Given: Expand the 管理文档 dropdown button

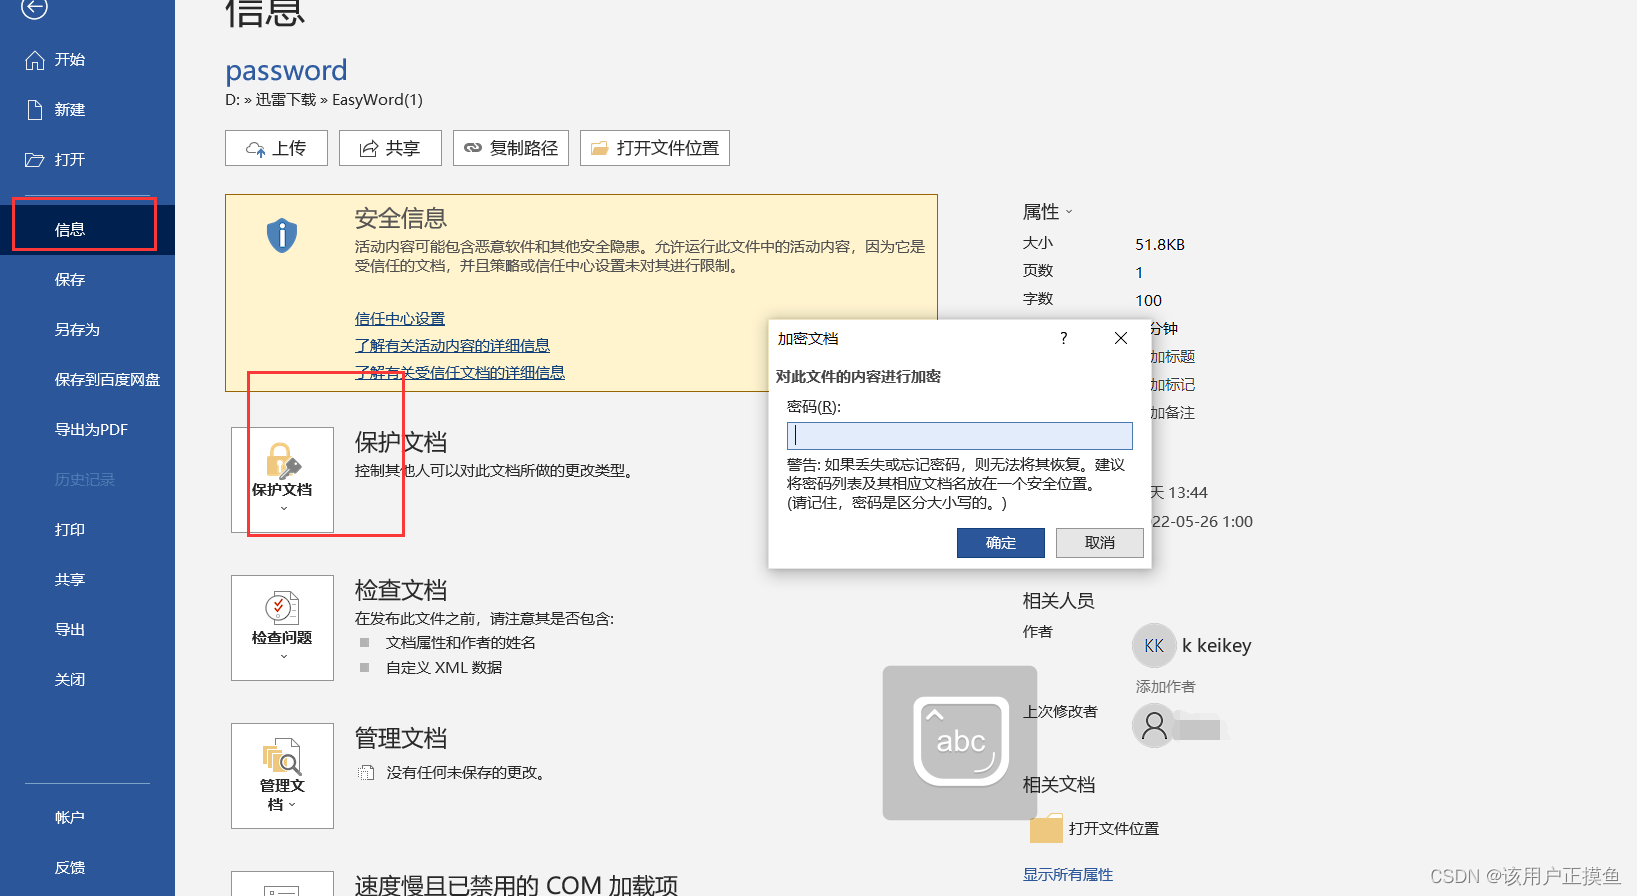Looking at the screenshot, I should 282,776.
